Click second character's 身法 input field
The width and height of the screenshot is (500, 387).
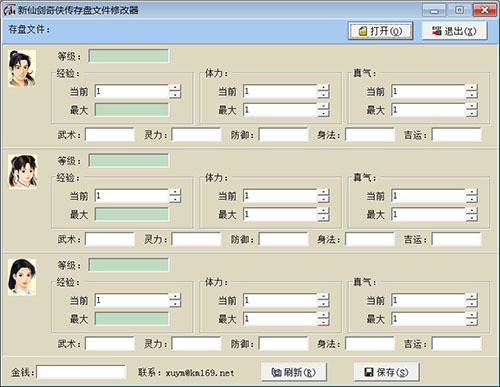point(370,239)
